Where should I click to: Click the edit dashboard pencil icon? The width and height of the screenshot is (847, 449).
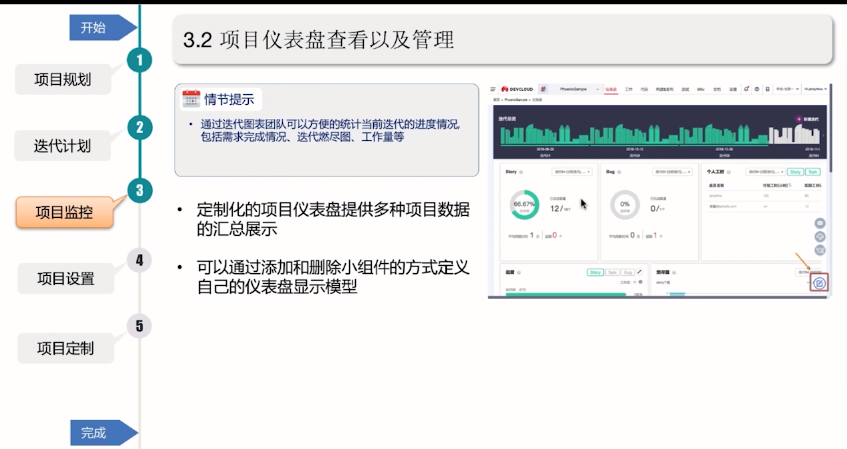[819, 283]
